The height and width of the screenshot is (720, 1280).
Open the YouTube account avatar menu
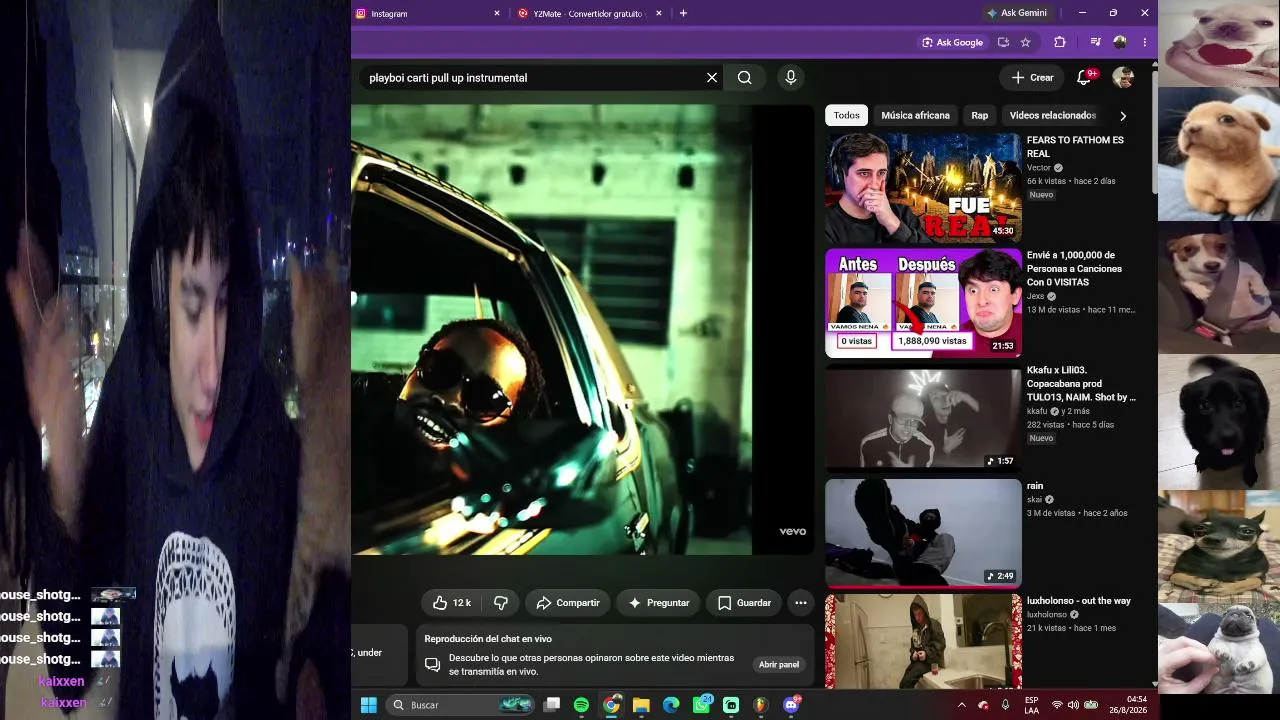click(1123, 78)
